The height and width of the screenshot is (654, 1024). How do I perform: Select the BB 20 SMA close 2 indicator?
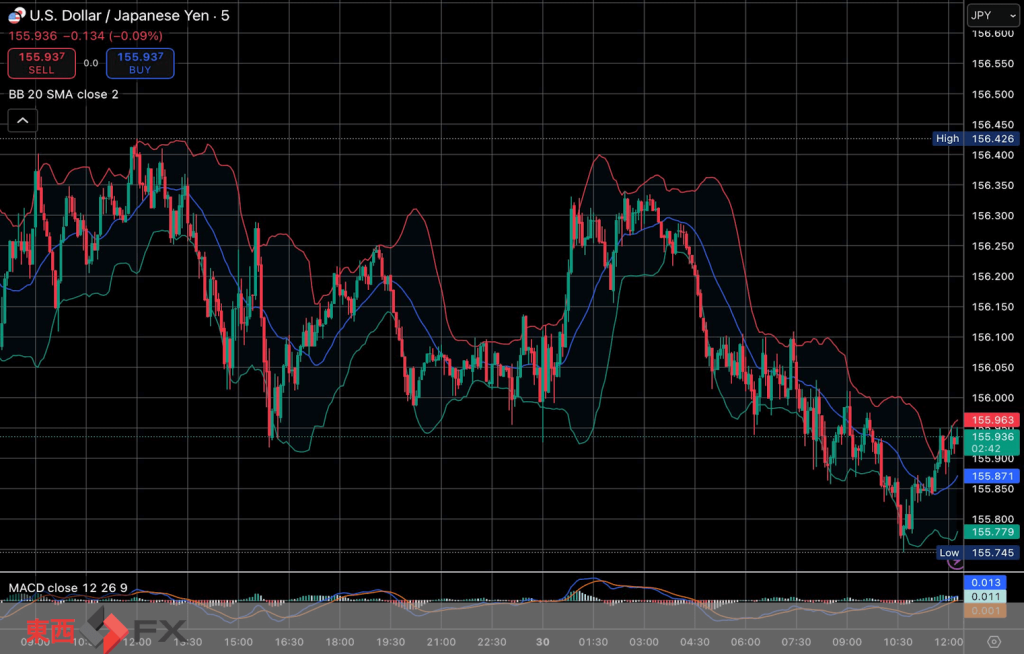pyautogui.click(x=64, y=94)
